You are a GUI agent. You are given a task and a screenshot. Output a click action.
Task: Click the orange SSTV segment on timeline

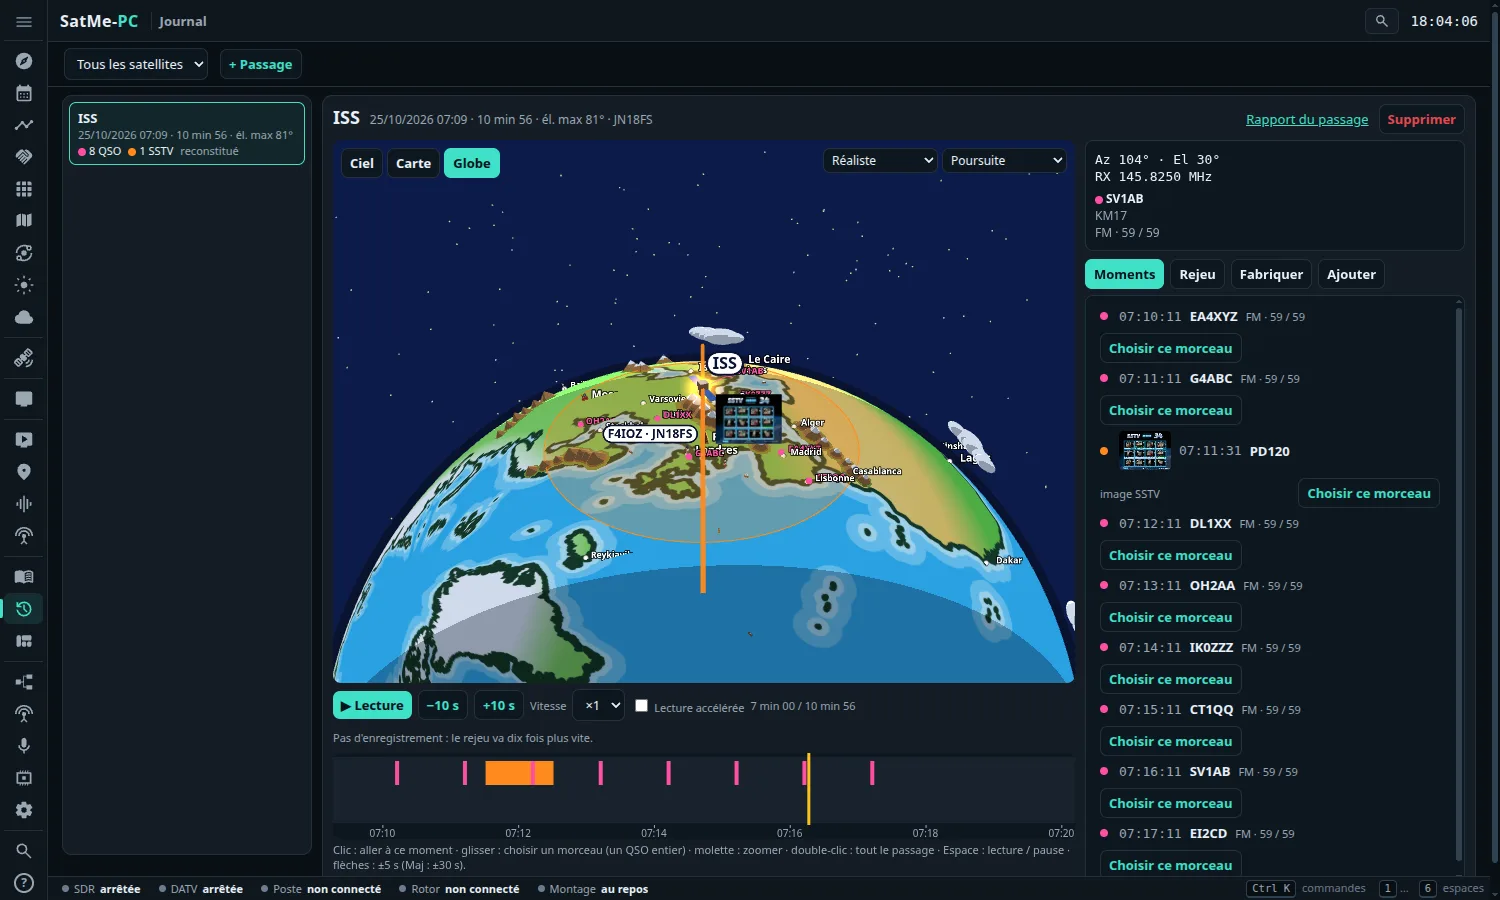tap(519, 772)
